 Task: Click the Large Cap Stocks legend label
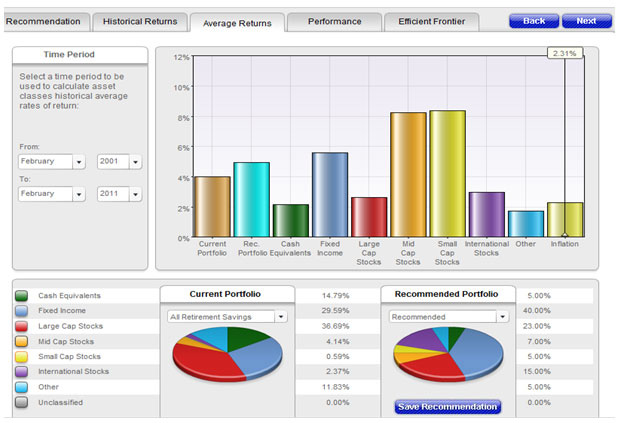point(70,326)
